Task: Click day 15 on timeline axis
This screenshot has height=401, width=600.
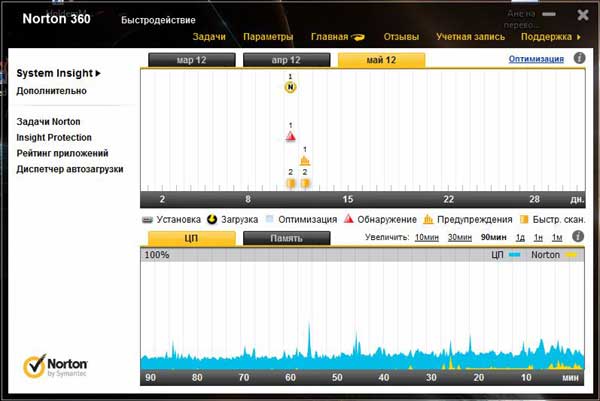Action: click(x=347, y=199)
